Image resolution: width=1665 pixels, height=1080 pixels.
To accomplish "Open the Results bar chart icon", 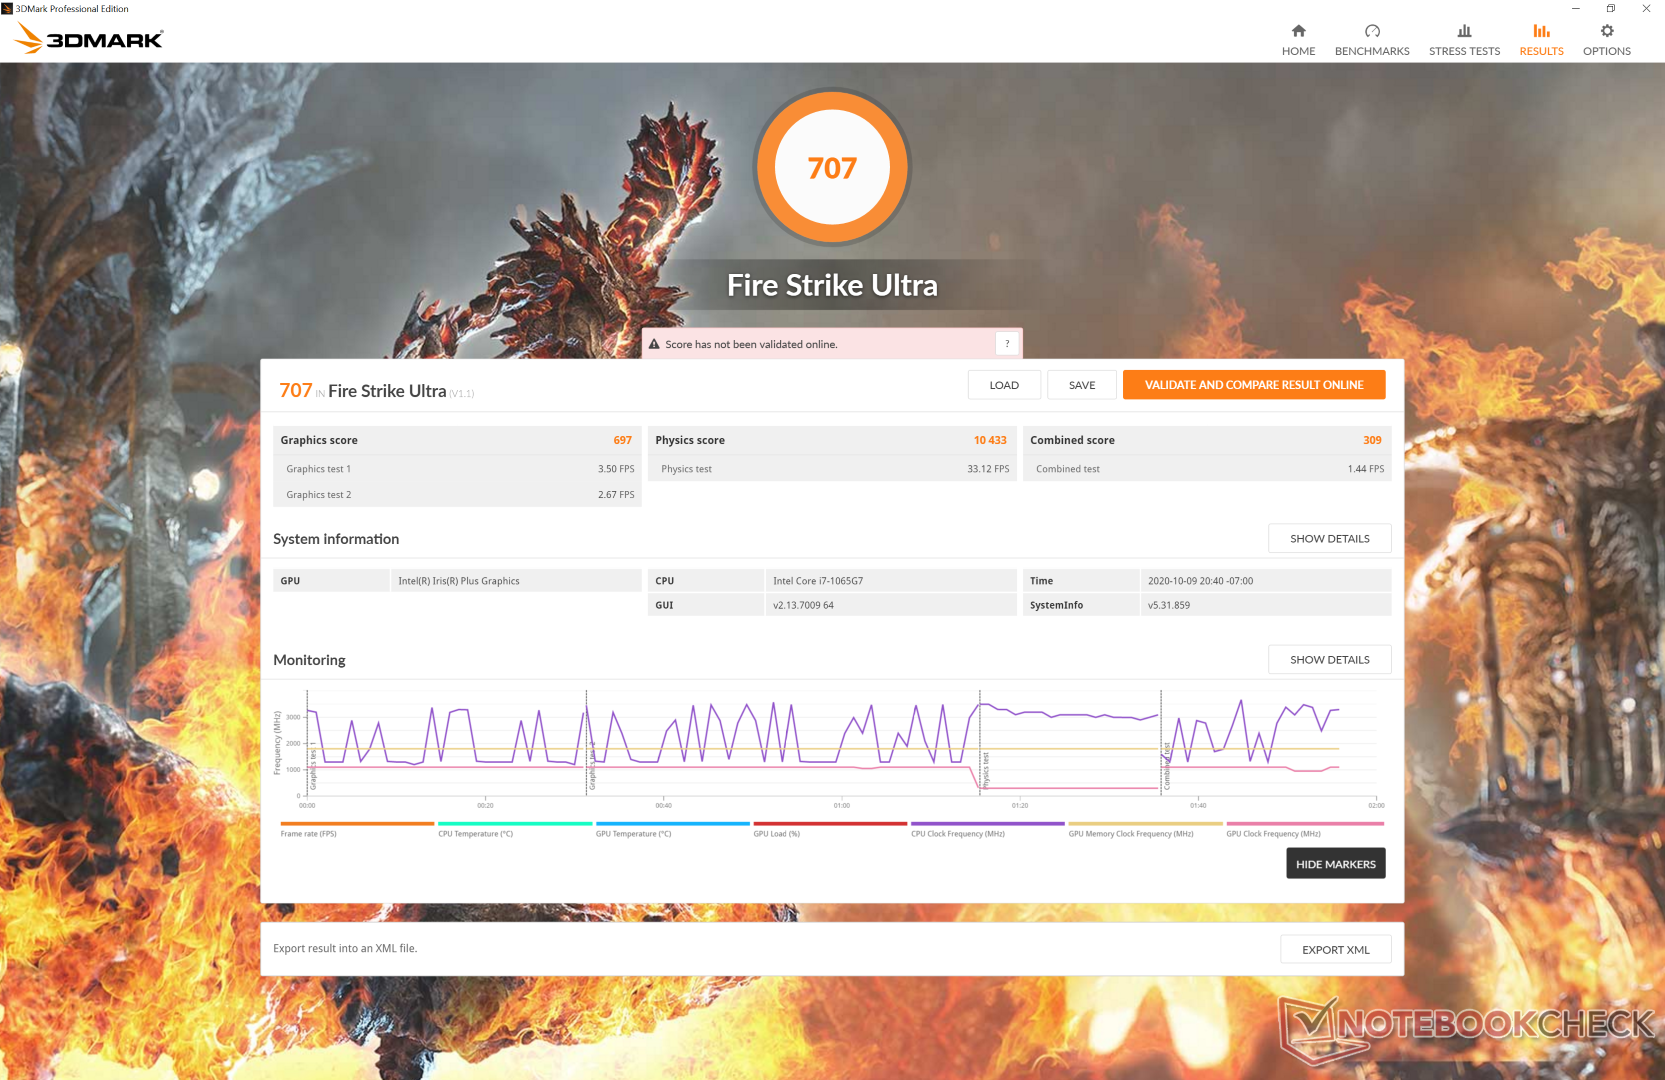I will click(x=1541, y=31).
